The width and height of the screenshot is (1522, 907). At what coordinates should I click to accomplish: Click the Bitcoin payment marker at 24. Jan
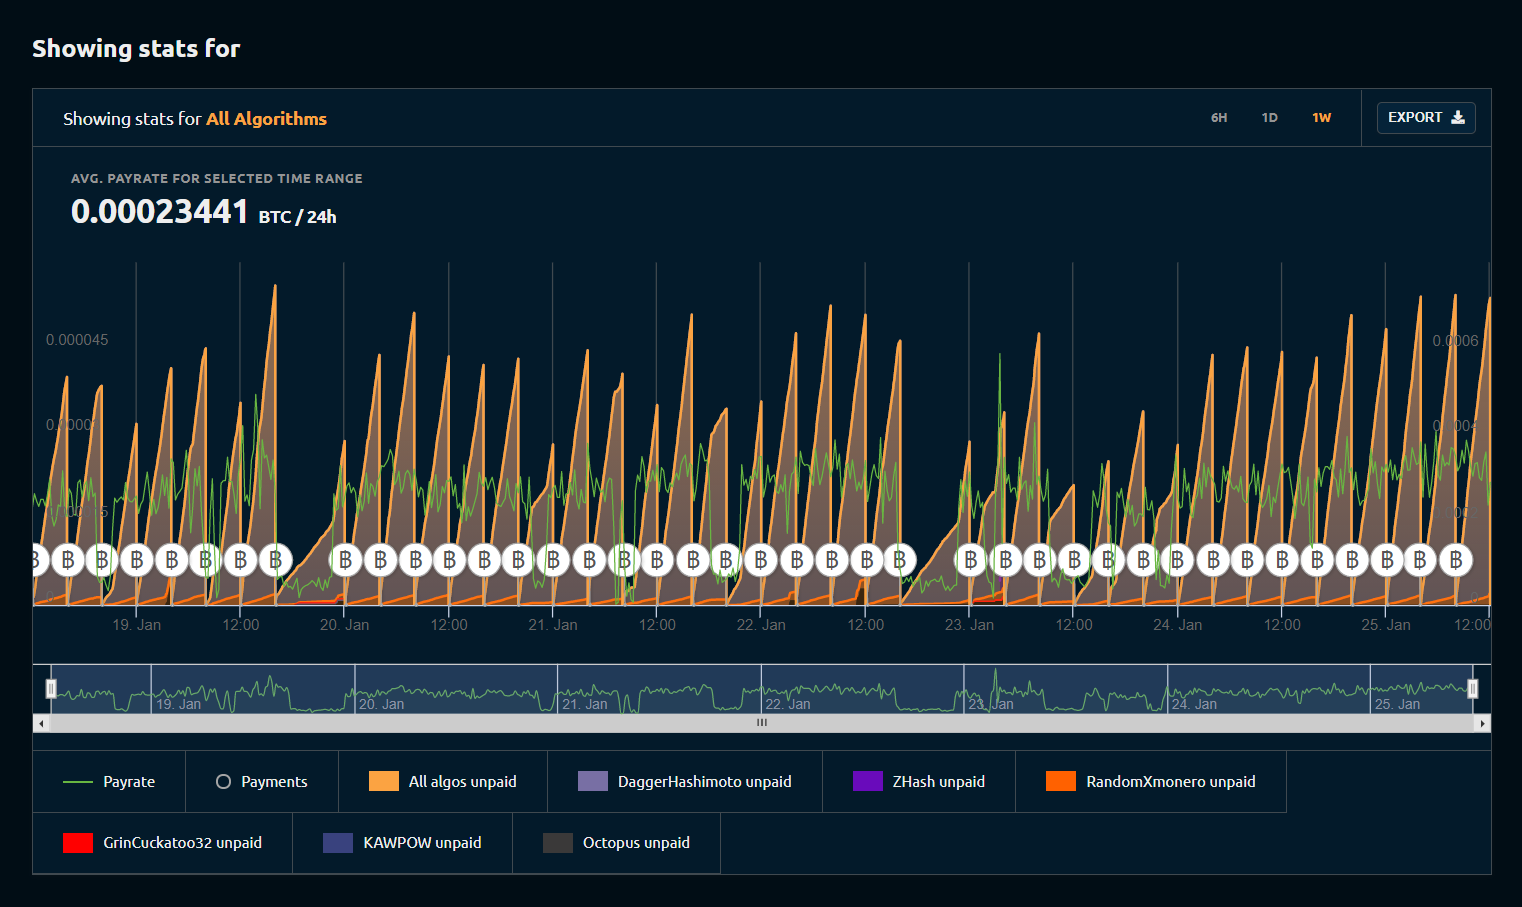1178,560
